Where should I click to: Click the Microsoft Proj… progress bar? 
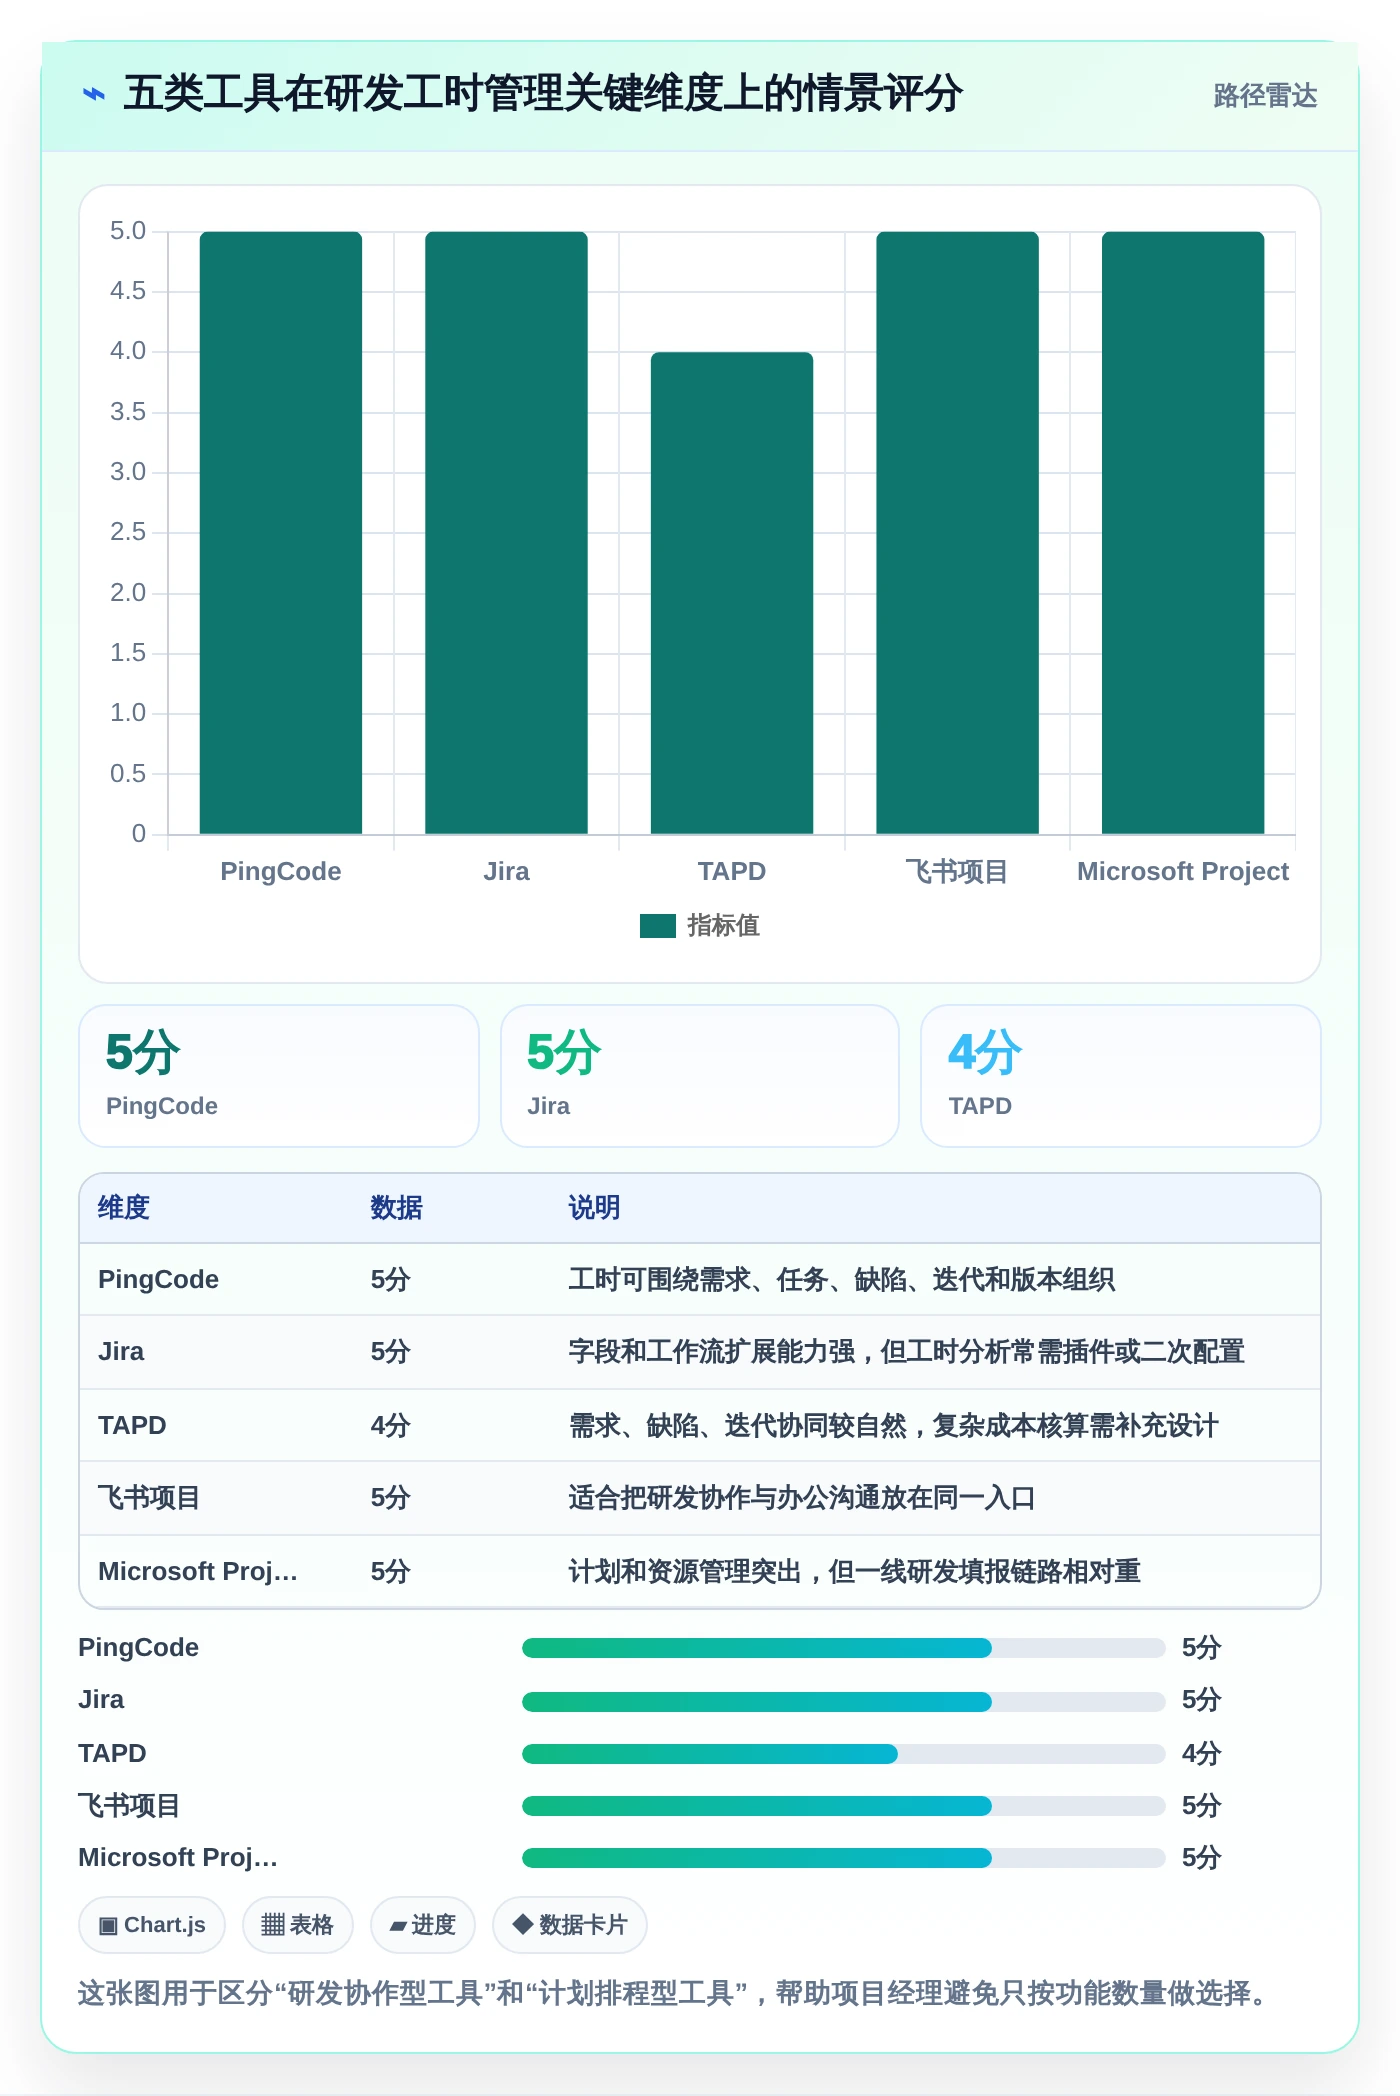pyautogui.click(x=844, y=1858)
